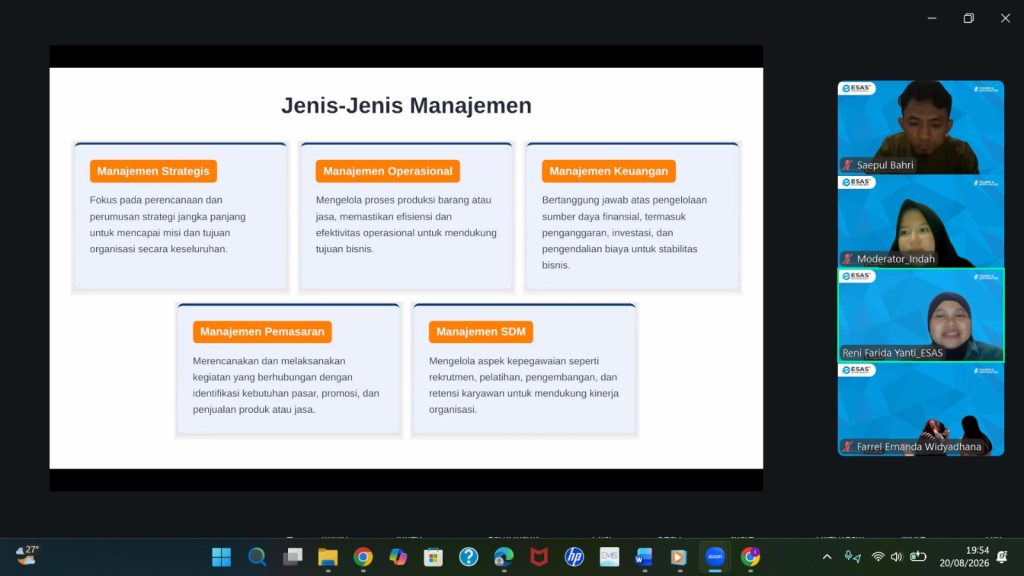This screenshot has width=1024, height=576.
Task: Click the muted mic icon beside Saepul Bahri
Action: click(848, 165)
